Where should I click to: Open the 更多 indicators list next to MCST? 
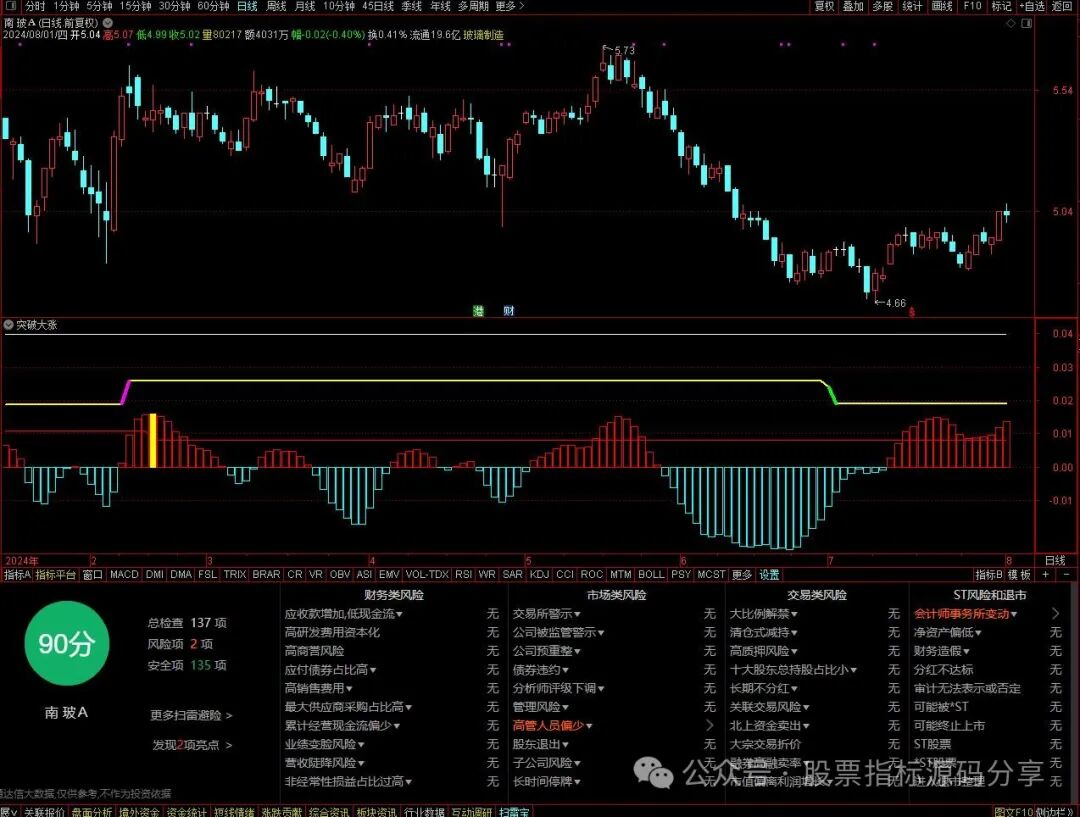pos(742,574)
